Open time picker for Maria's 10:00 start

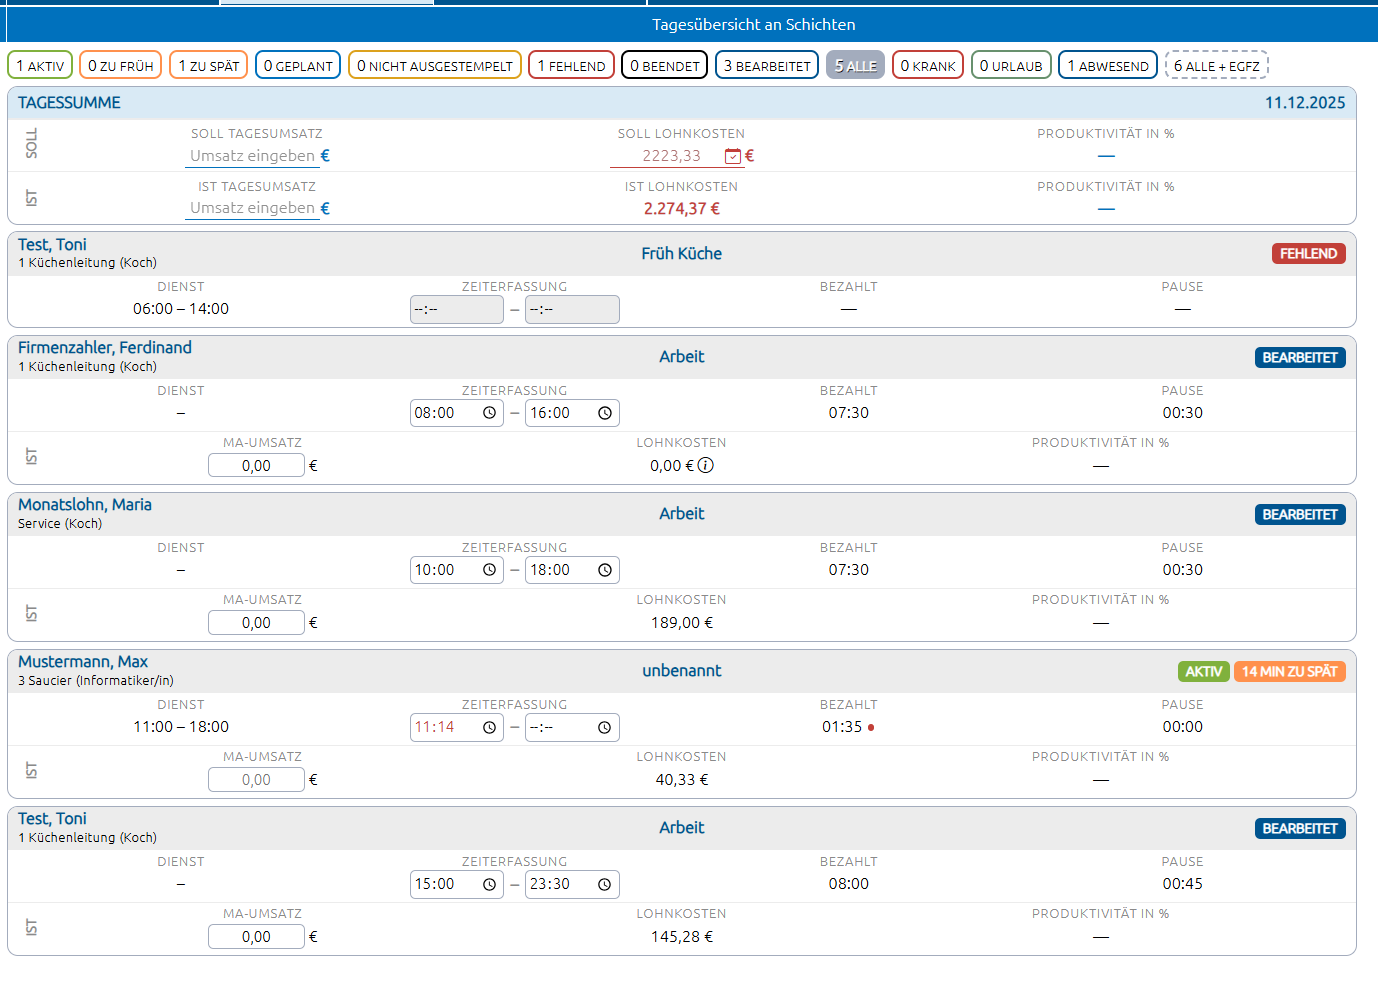tap(489, 570)
